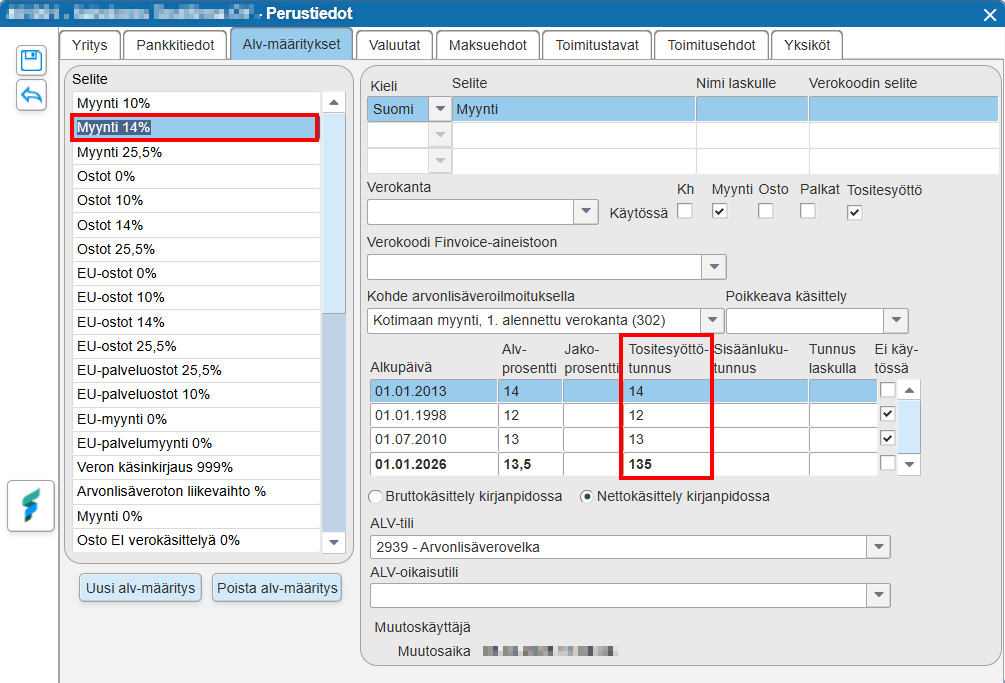Uncheck Ei käytössä for row 01.07.2010
Viewport: 1005px width, 683px height.
point(887,438)
